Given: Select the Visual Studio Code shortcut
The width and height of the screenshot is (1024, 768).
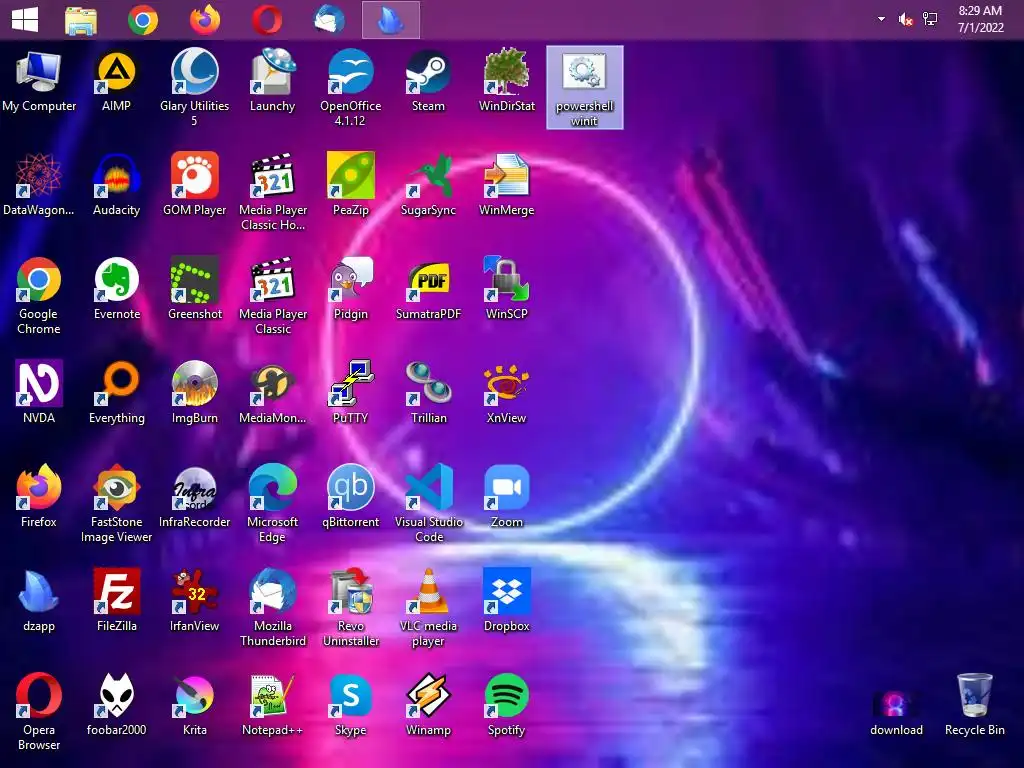Looking at the screenshot, I should pyautogui.click(x=428, y=504).
